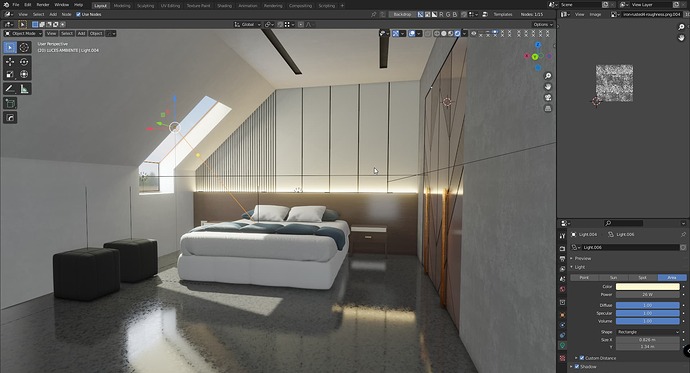Image resolution: width=690 pixels, height=373 pixels.
Task: Open the Render properties tab icon
Action: coord(562,249)
